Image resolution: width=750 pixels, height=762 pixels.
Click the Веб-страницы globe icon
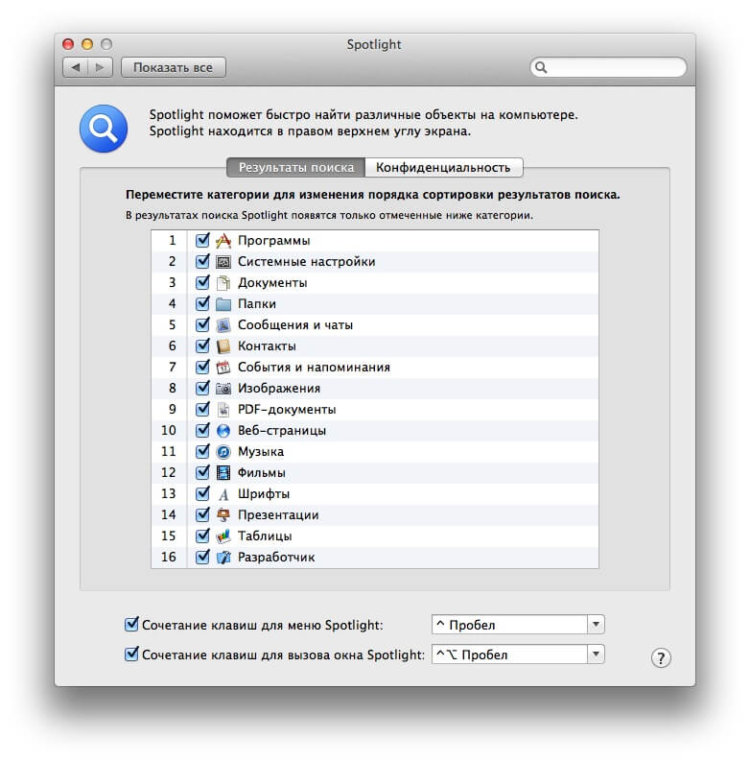[x=223, y=431]
